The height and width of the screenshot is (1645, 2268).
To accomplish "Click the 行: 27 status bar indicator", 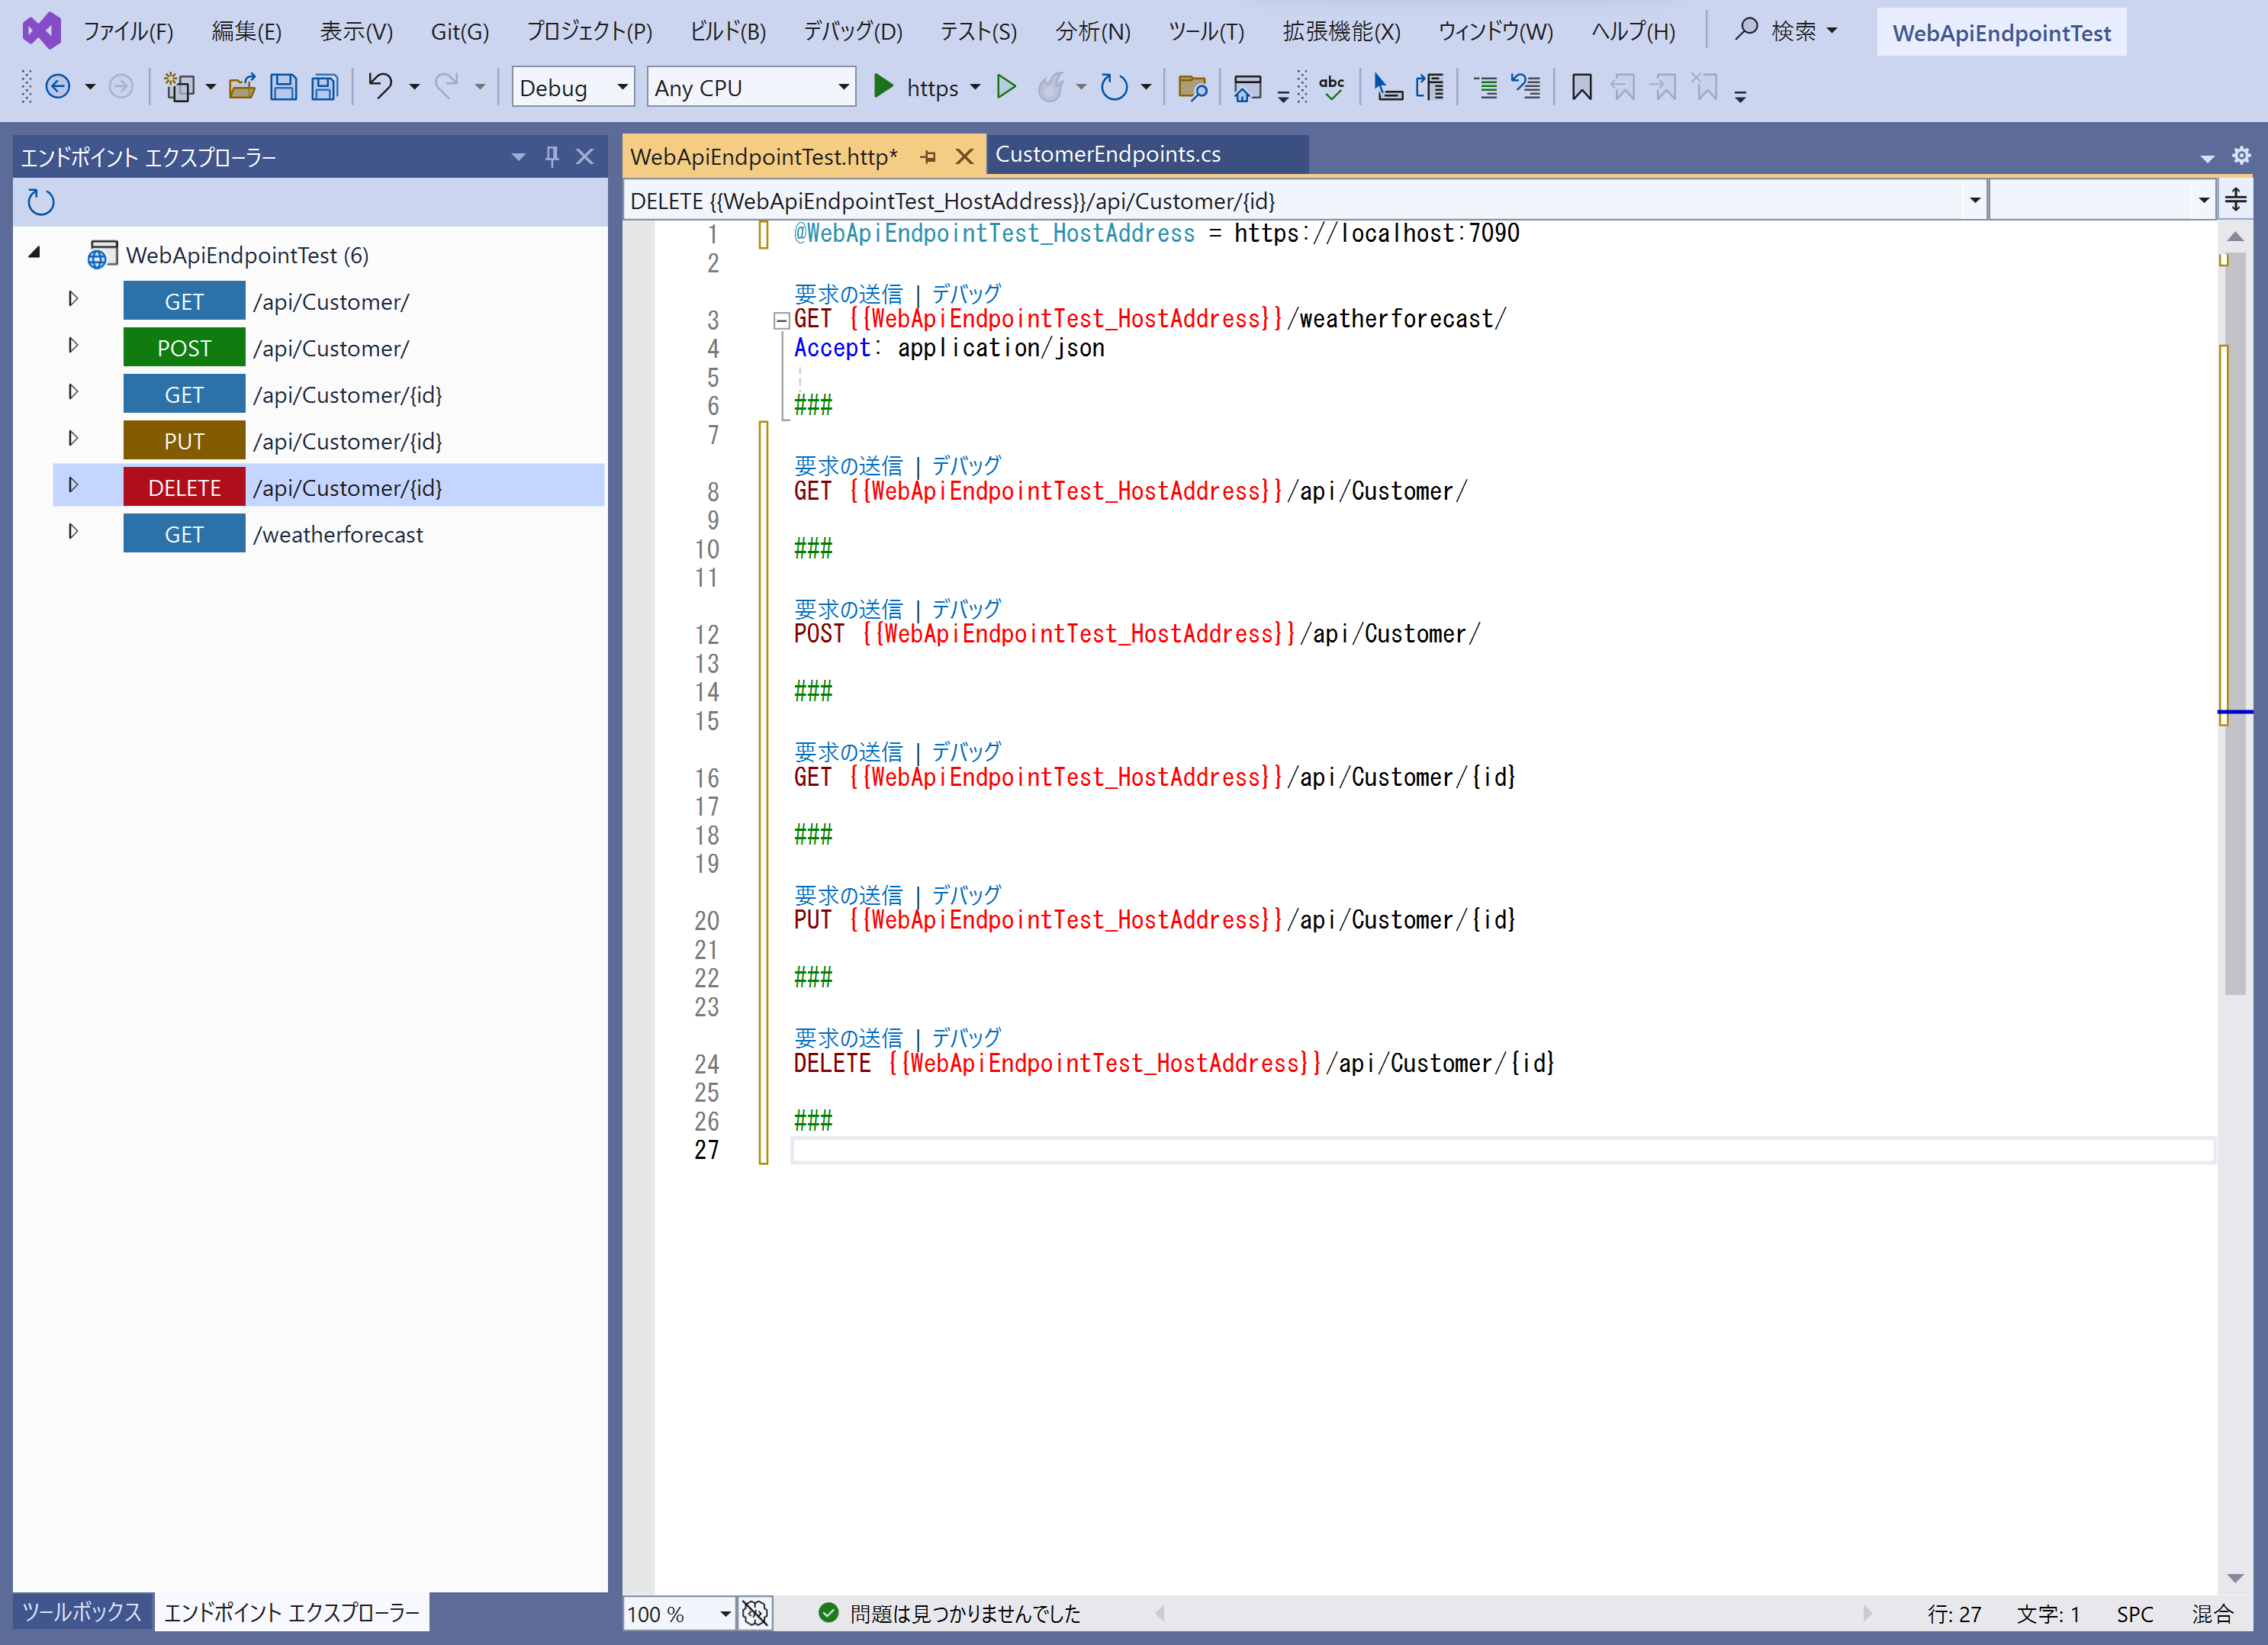I will tap(1954, 1614).
